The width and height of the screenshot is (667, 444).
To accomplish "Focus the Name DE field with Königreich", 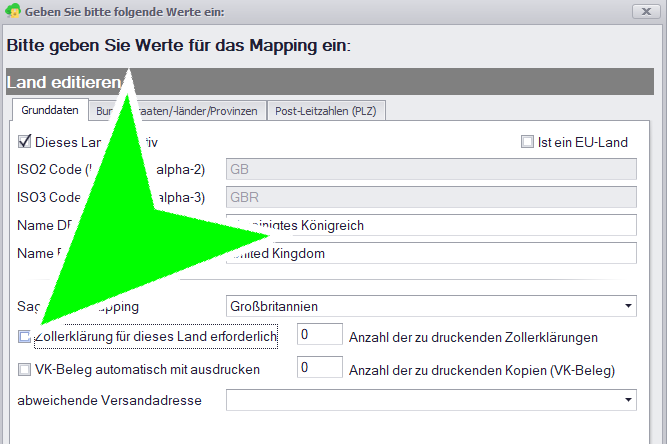I will (431, 225).
